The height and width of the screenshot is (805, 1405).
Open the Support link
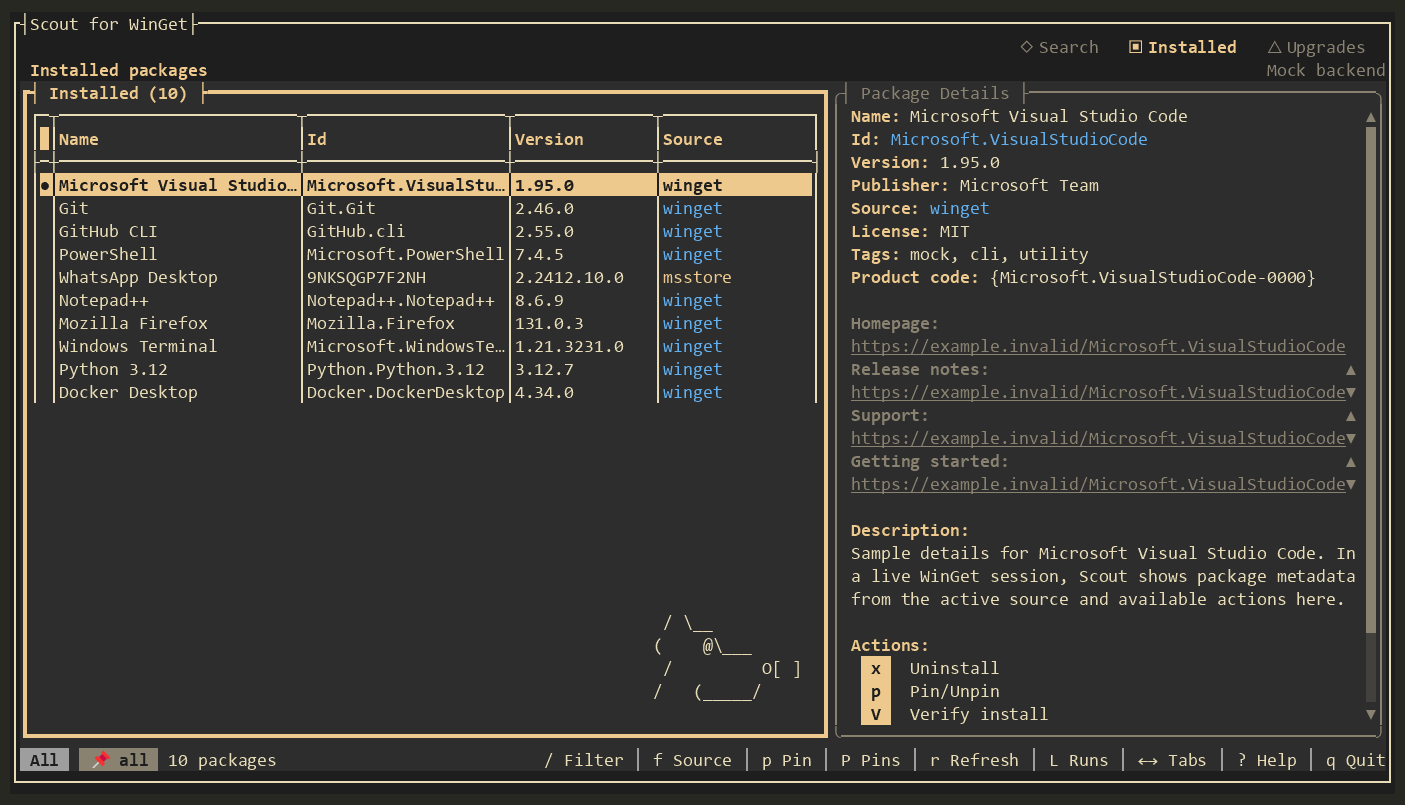click(1098, 438)
